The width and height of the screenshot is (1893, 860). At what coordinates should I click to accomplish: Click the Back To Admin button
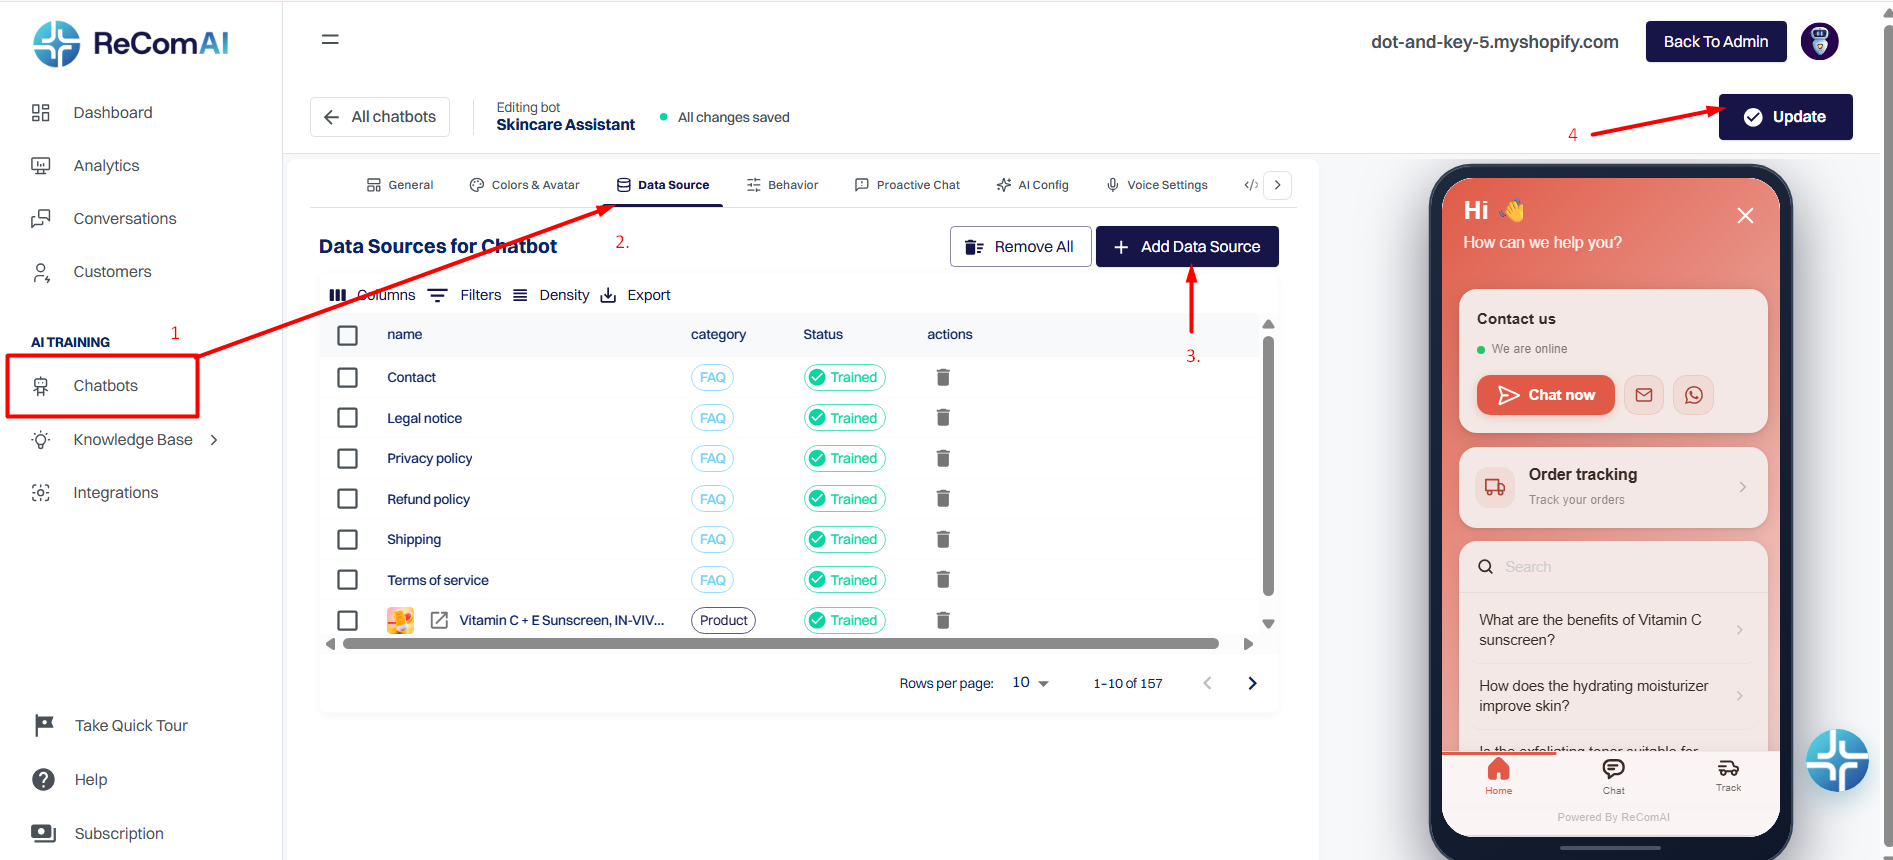click(x=1716, y=42)
